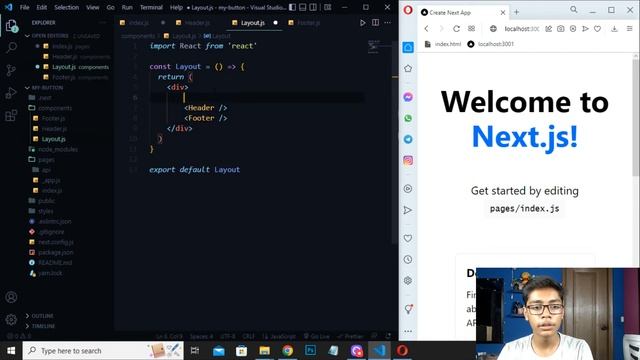Open the Accounts icon in VS Code

coord(11,297)
